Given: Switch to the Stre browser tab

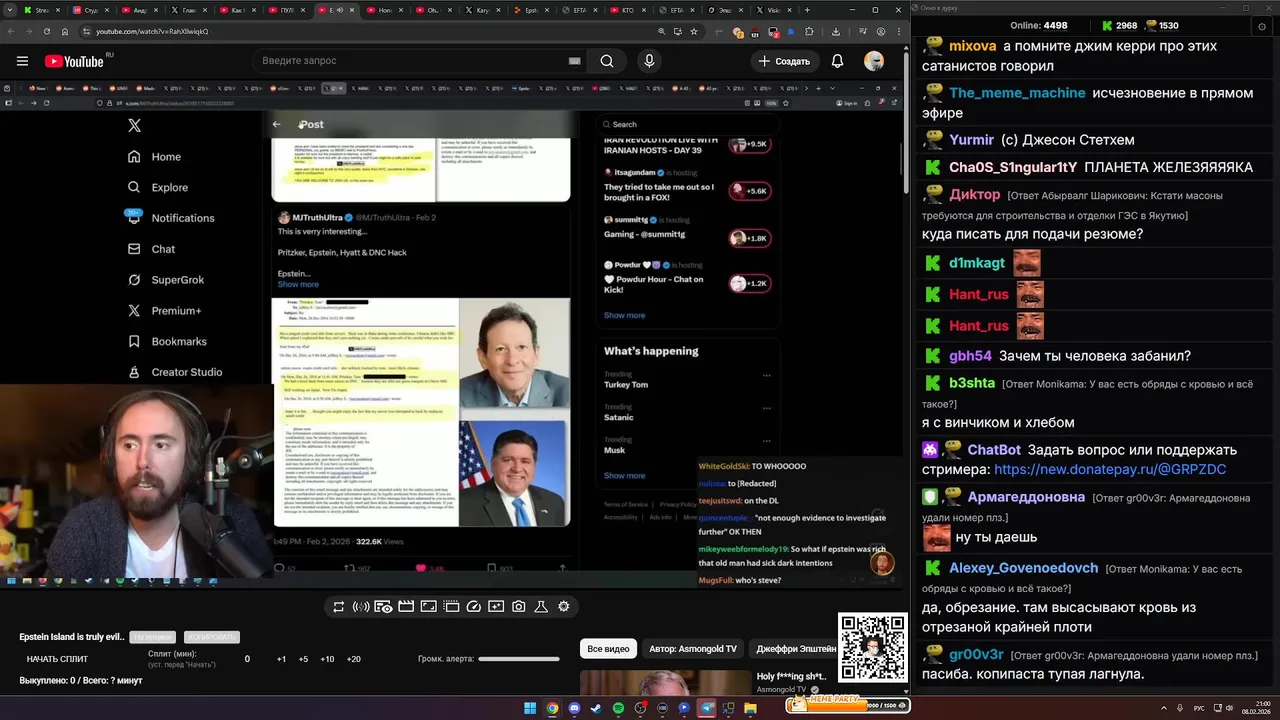Looking at the screenshot, I should (41, 10).
